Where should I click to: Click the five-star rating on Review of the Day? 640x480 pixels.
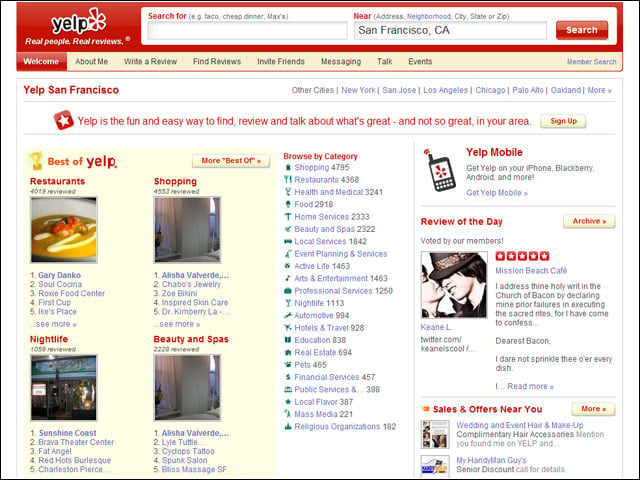[522, 256]
